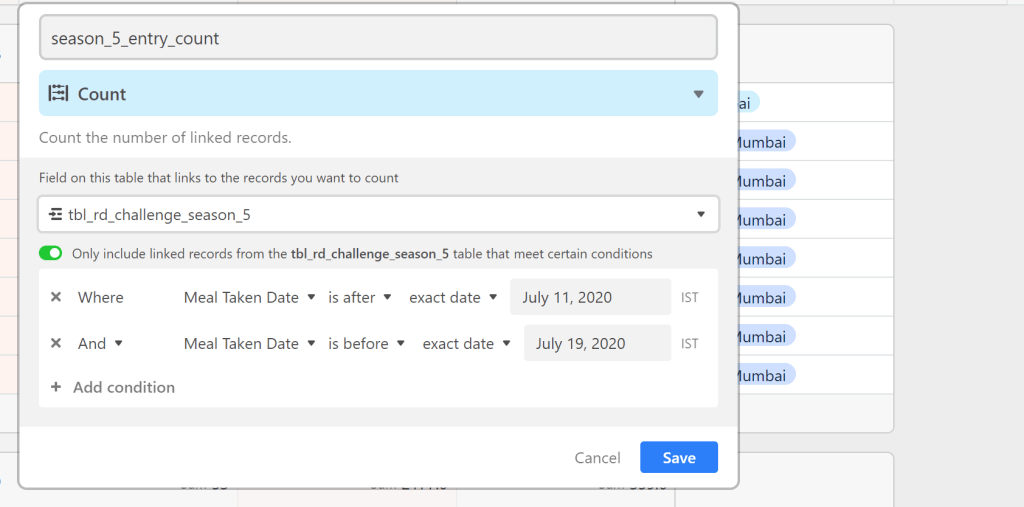This screenshot has width=1024, height=507.
Task: Click Add condition link
Action: [x=124, y=387]
